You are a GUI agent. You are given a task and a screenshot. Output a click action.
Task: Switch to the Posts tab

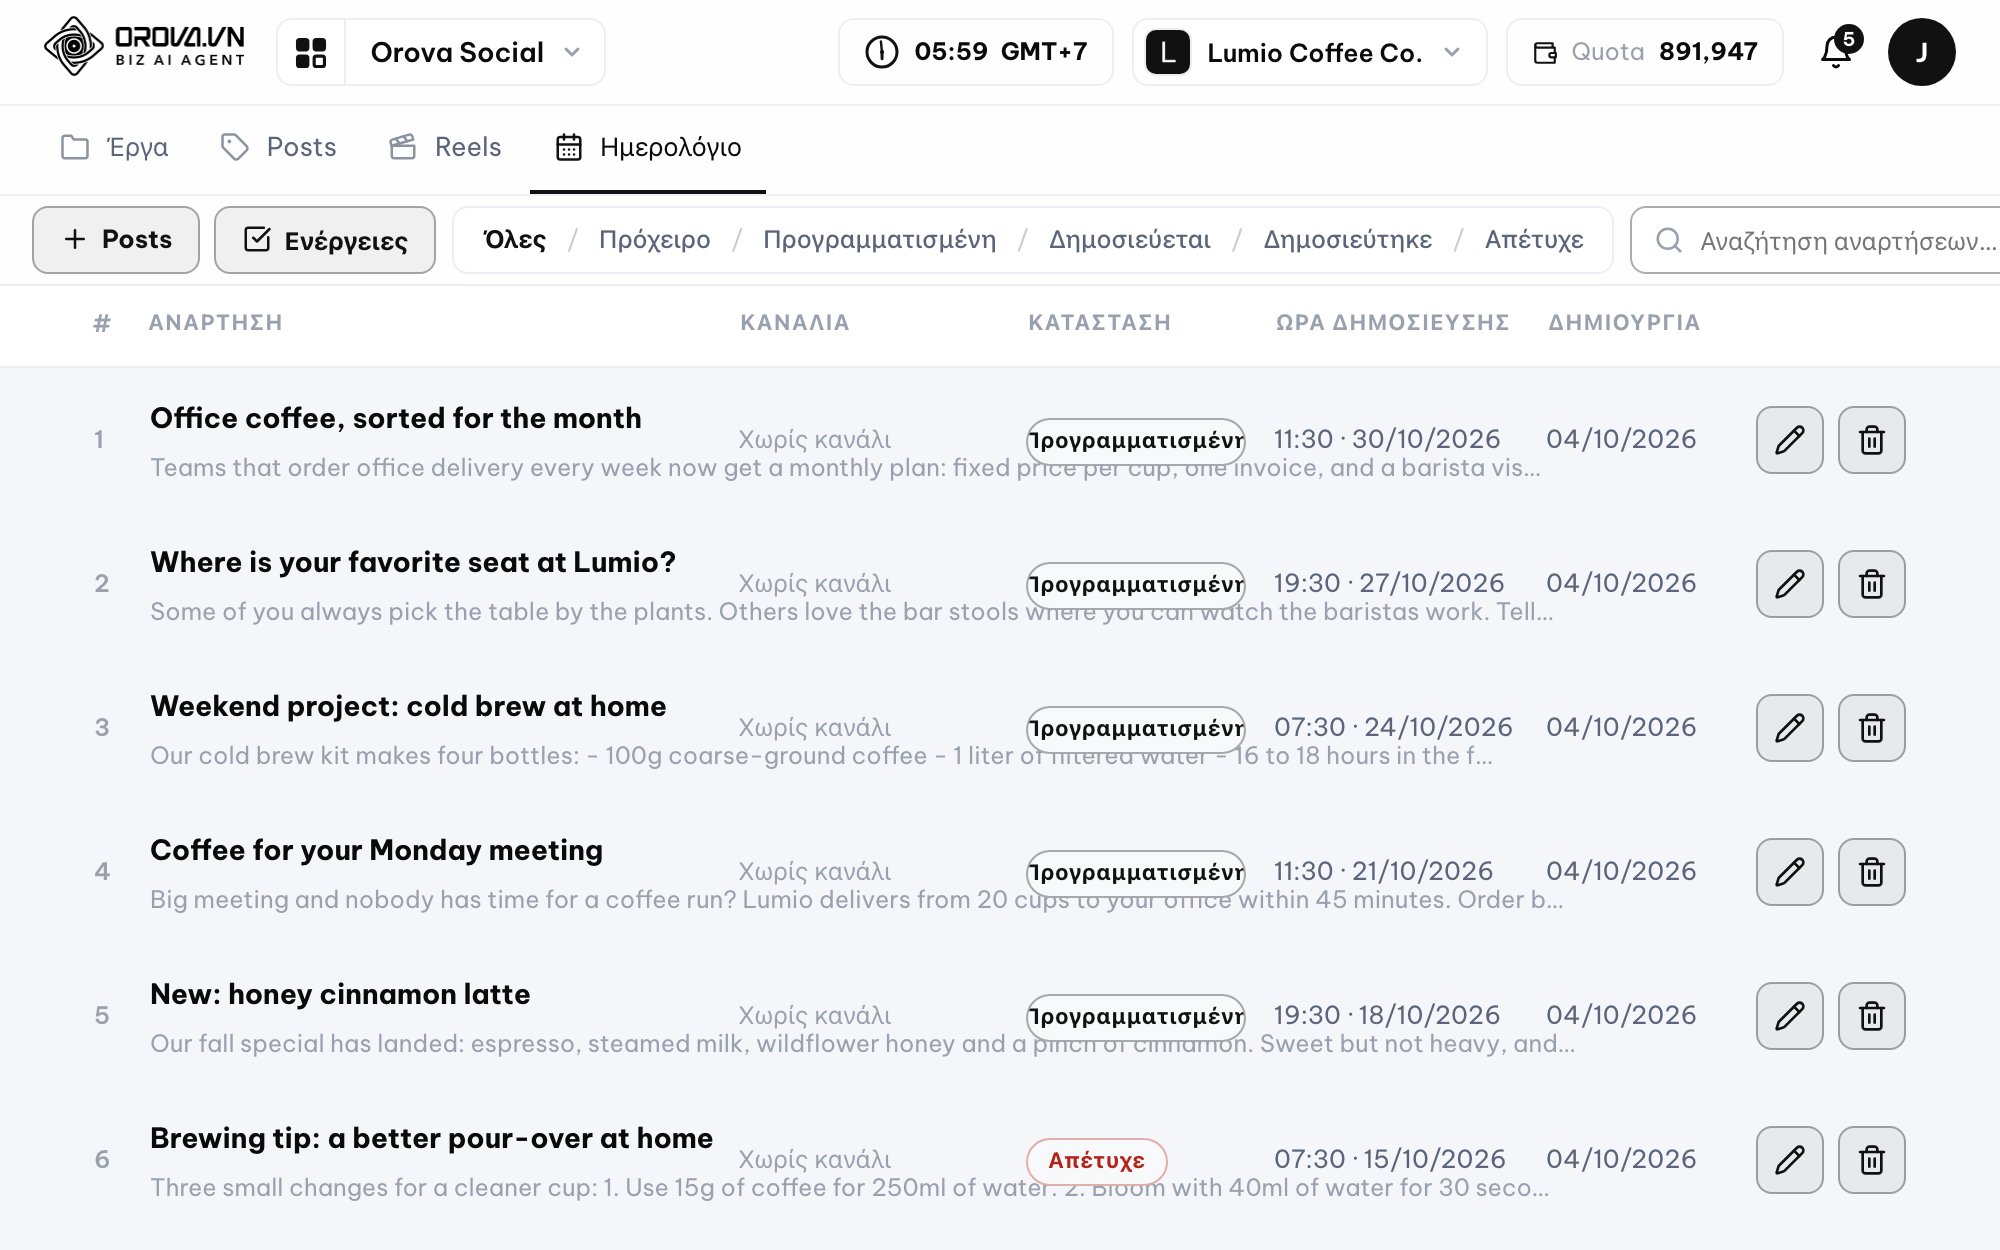pyautogui.click(x=278, y=148)
